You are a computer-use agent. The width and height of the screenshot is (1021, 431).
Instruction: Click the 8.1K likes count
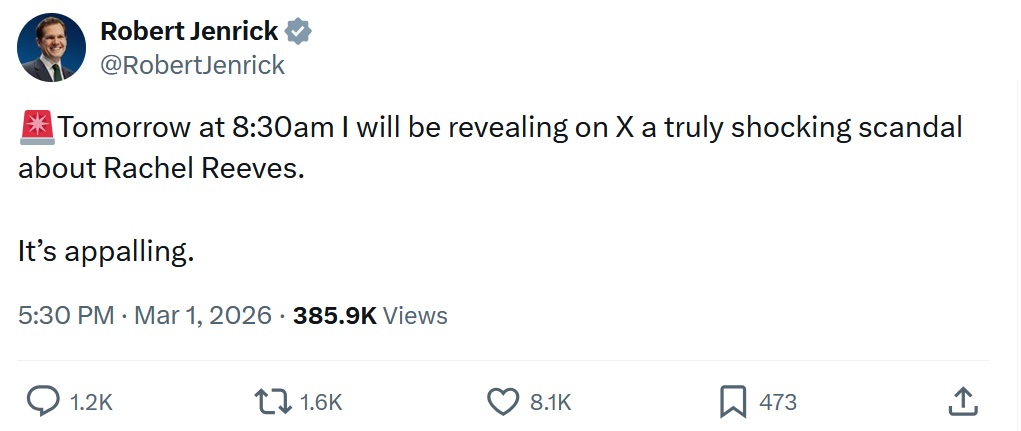click(x=550, y=402)
